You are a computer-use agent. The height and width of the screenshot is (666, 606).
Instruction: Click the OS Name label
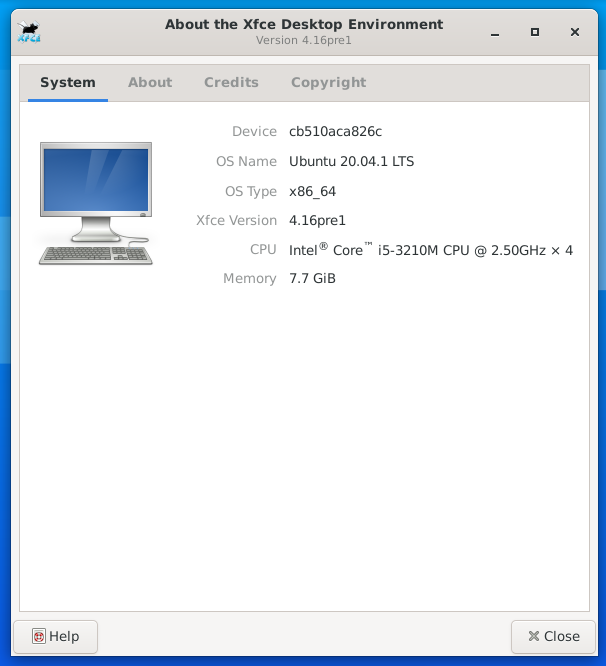tap(246, 161)
